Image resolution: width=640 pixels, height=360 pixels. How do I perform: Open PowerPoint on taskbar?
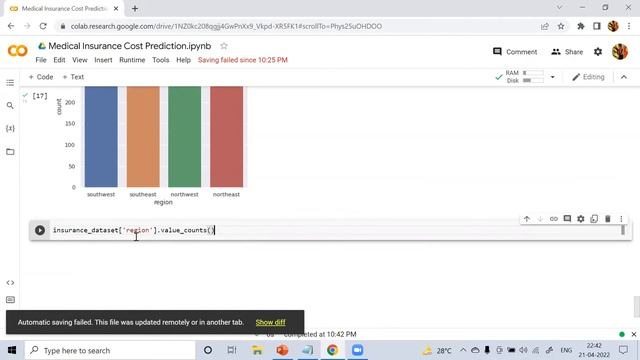[x=282, y=350]
